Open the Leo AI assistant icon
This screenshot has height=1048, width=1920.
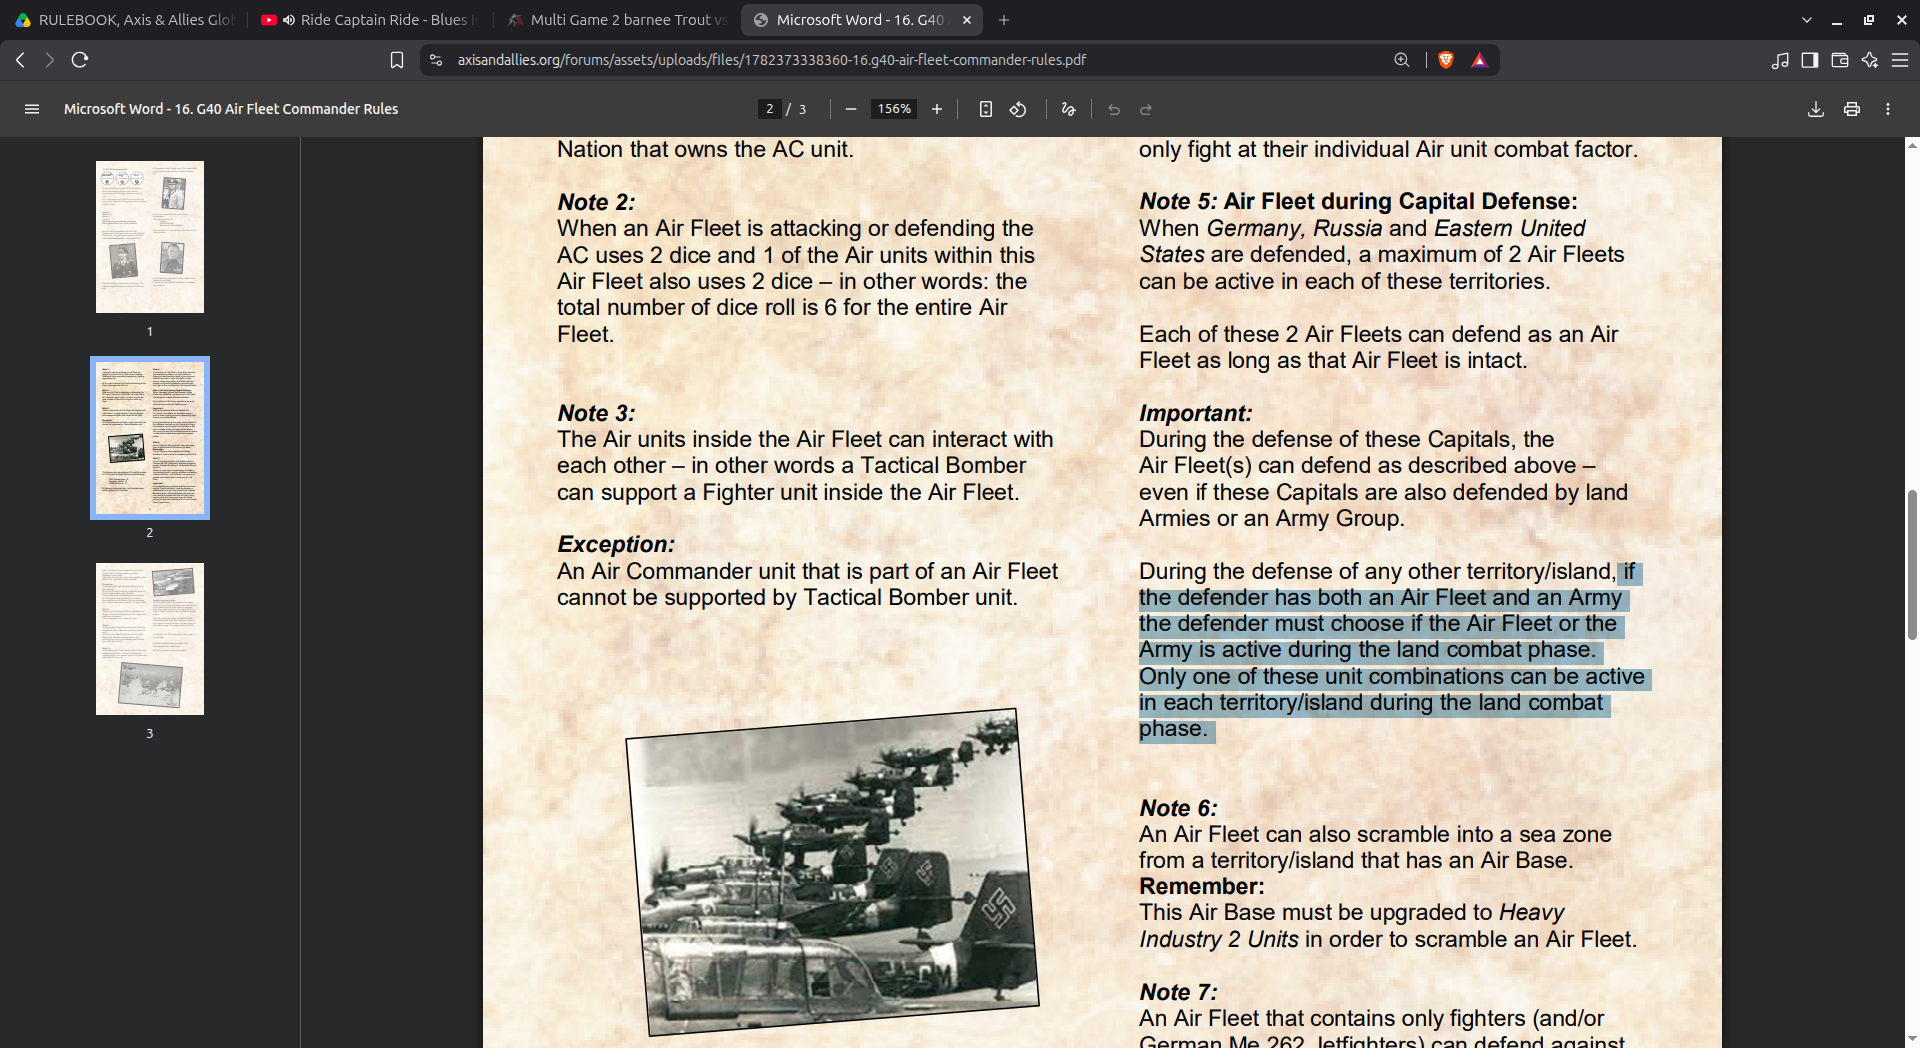[1870, 60]
